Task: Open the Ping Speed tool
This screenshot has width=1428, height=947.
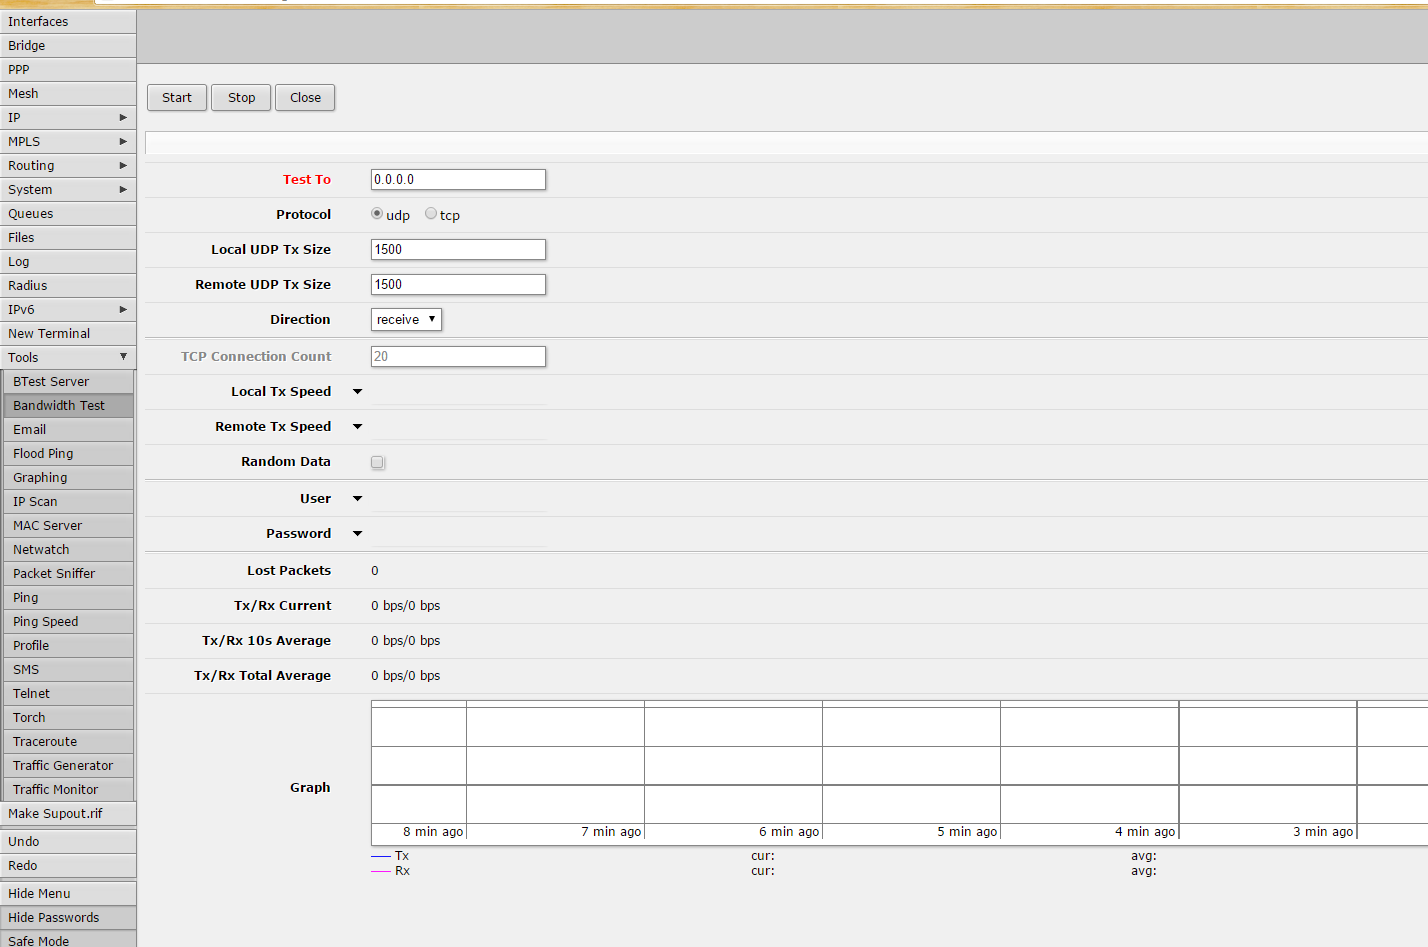Action: (69, 622)
